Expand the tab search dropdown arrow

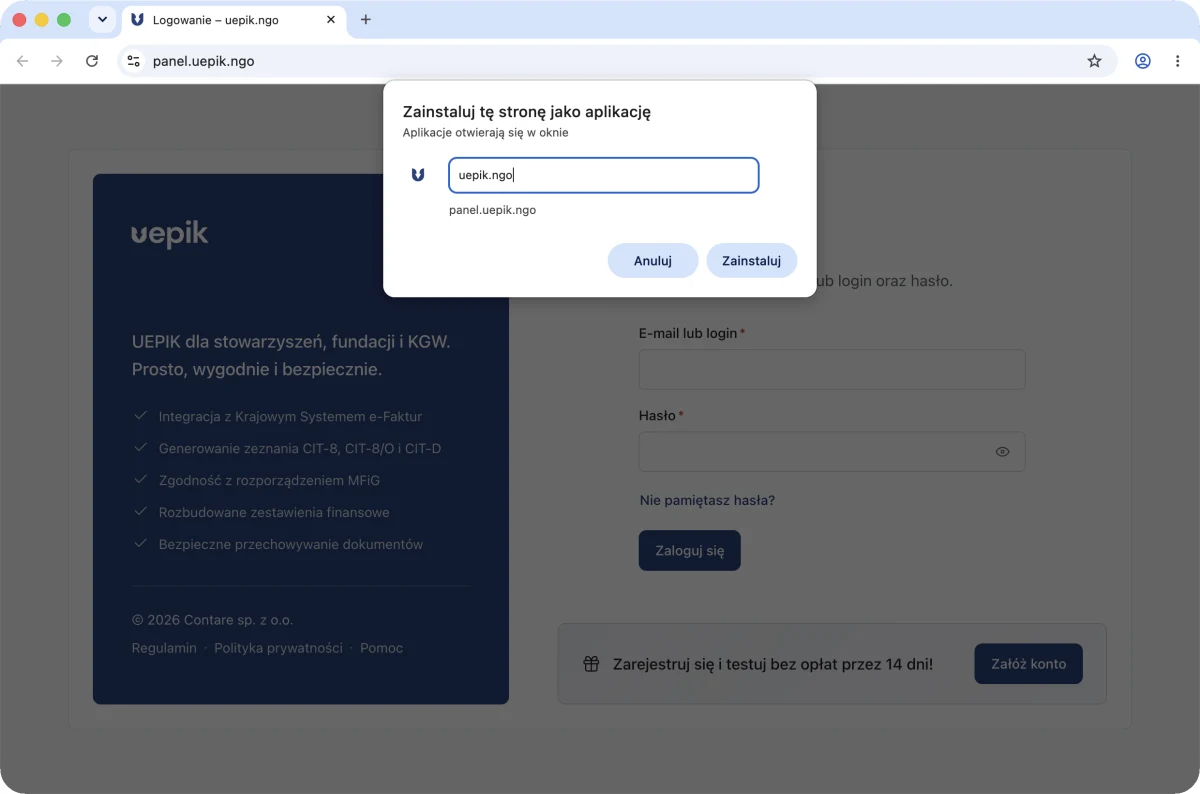click(102, 19)
